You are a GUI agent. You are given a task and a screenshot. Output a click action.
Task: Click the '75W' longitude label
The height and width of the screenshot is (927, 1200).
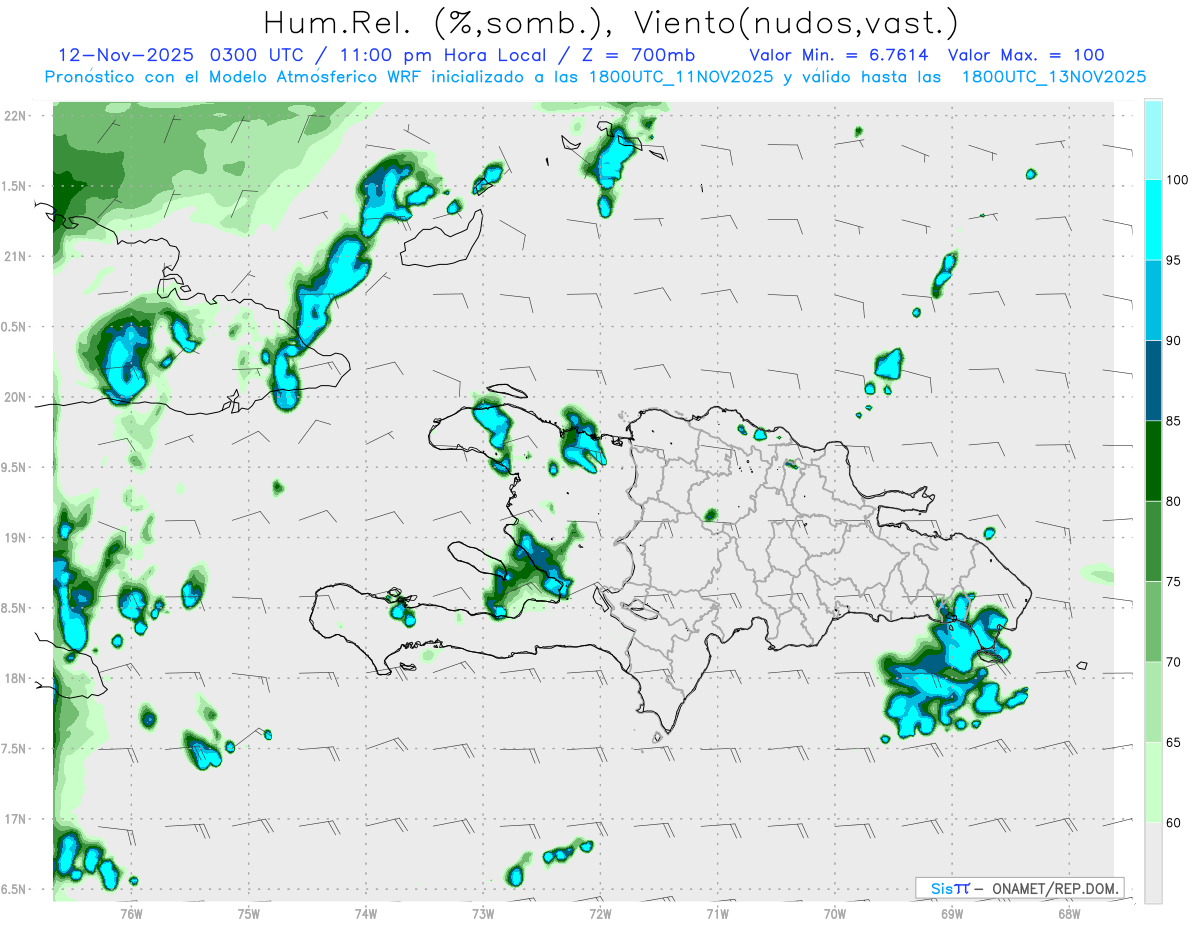tap(248, 912)
